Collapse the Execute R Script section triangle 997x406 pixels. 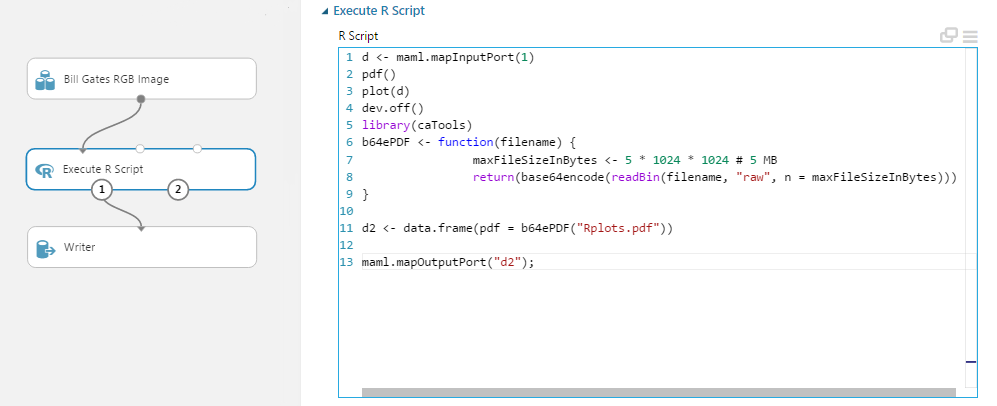point(326,11)
